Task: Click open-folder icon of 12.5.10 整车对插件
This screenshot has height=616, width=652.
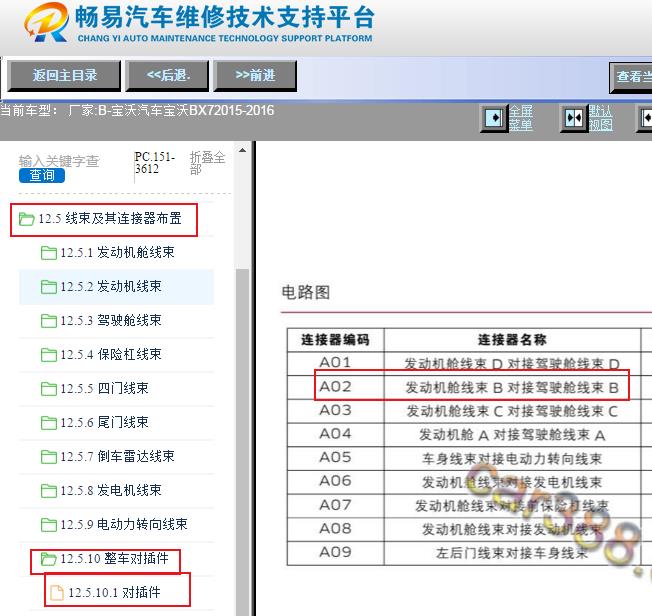Action: [x=49, y=559]
